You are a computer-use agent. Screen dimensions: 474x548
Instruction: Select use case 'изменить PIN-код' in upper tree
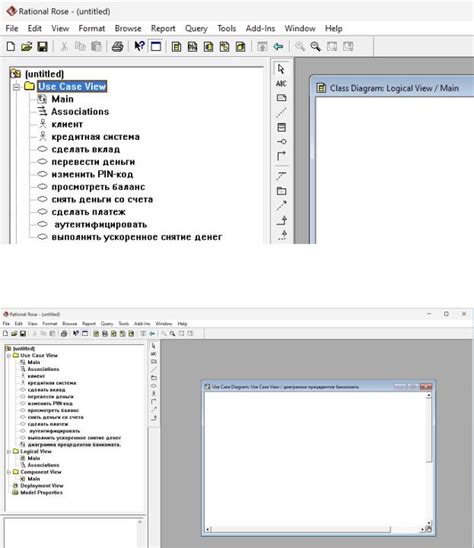pos(92,174)
